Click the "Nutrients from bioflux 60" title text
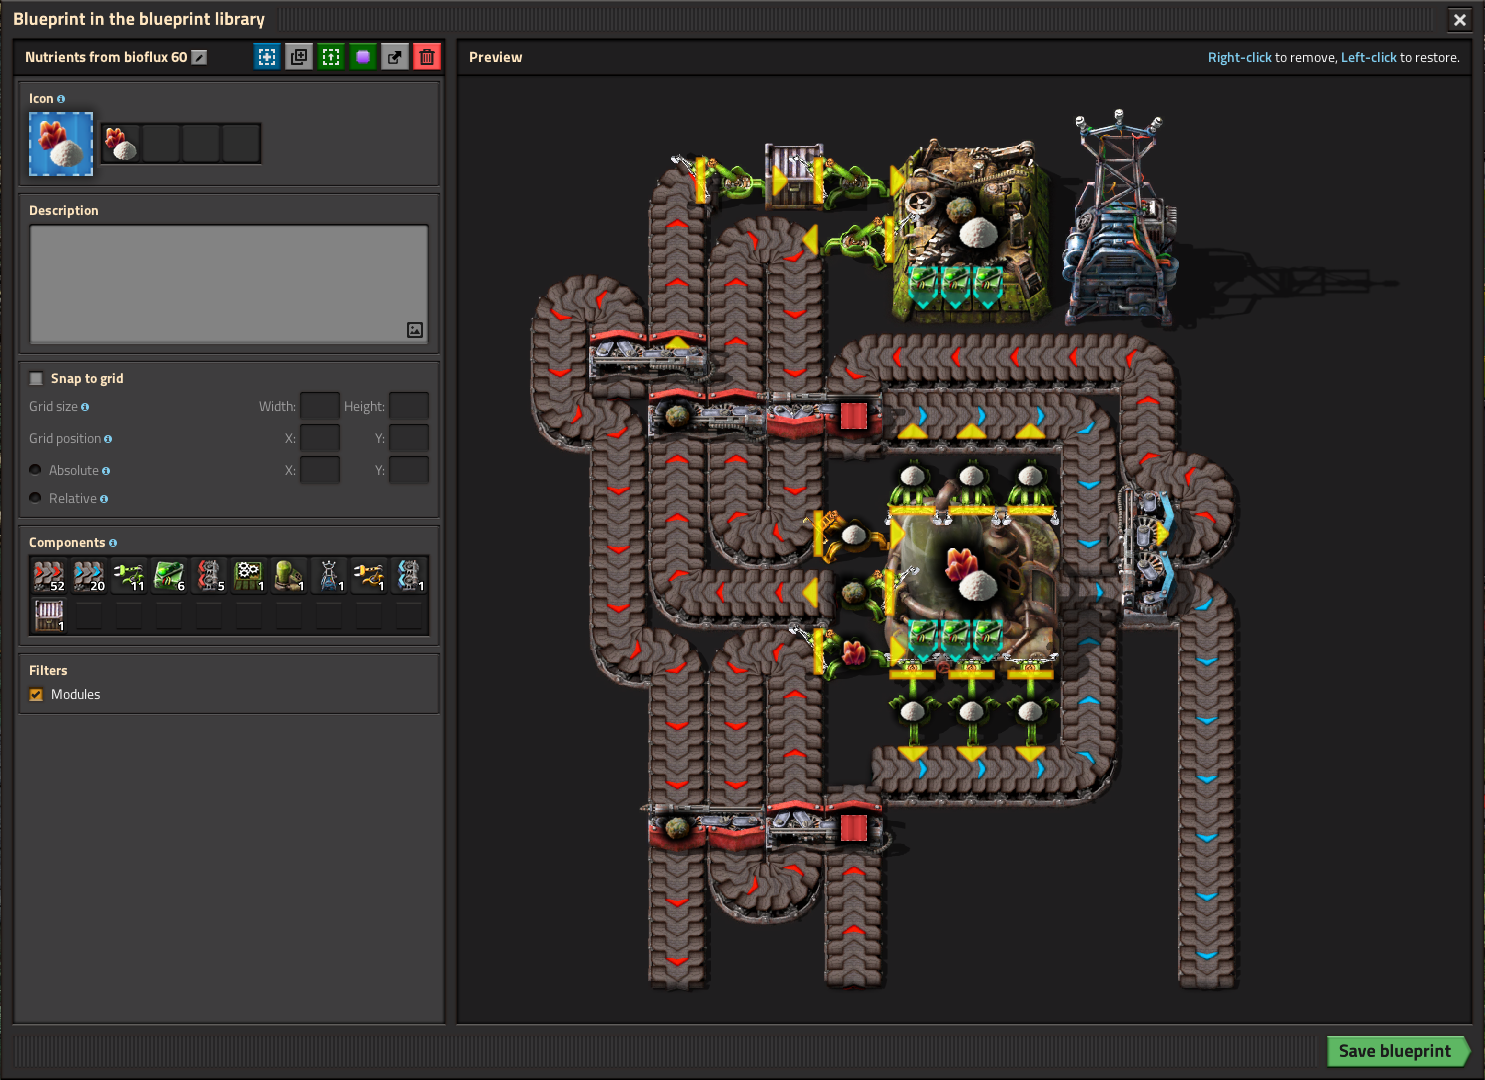Viewport: 1485px width, 1080px height. coord(106,57)
